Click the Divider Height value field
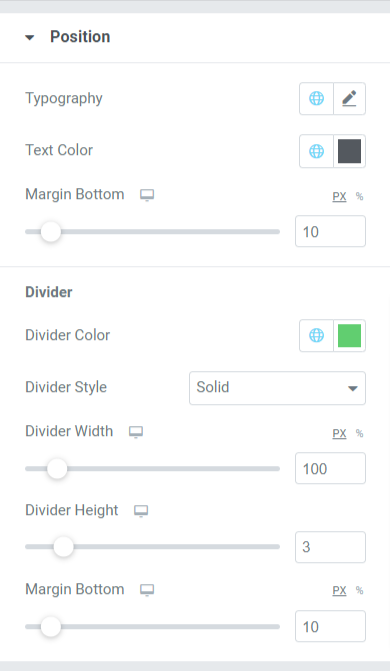Image resolution: width=390 pixels, height=671 pixels. point(330,547)
